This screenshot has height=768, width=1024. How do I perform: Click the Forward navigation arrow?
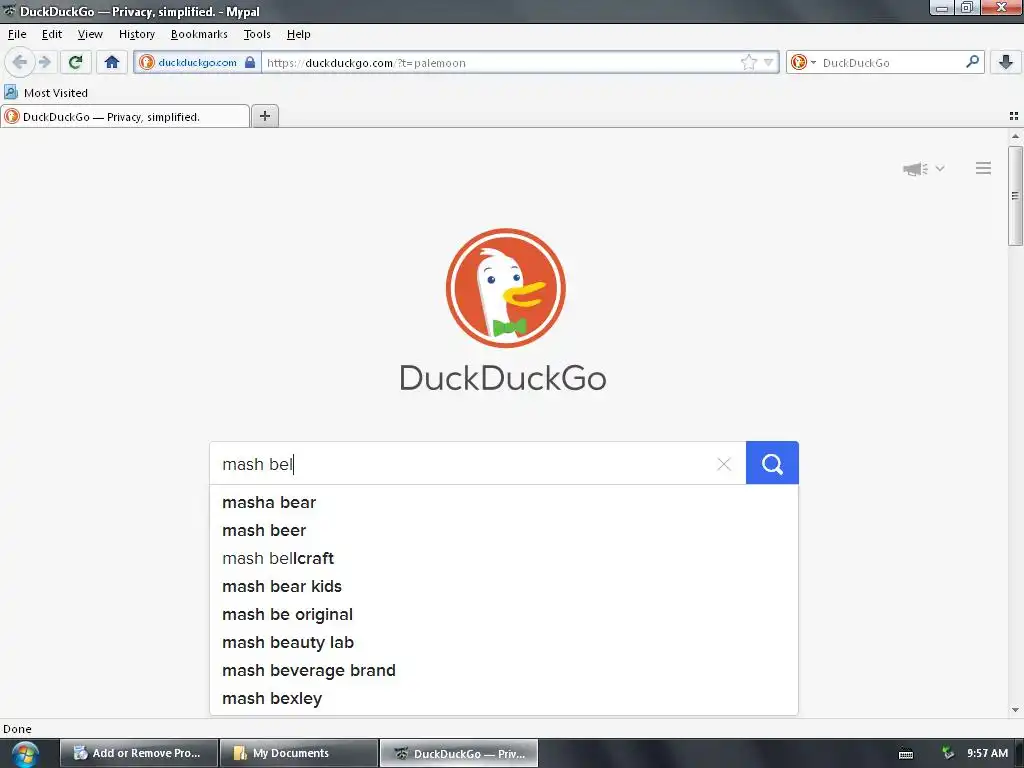(x=44, y=63)
